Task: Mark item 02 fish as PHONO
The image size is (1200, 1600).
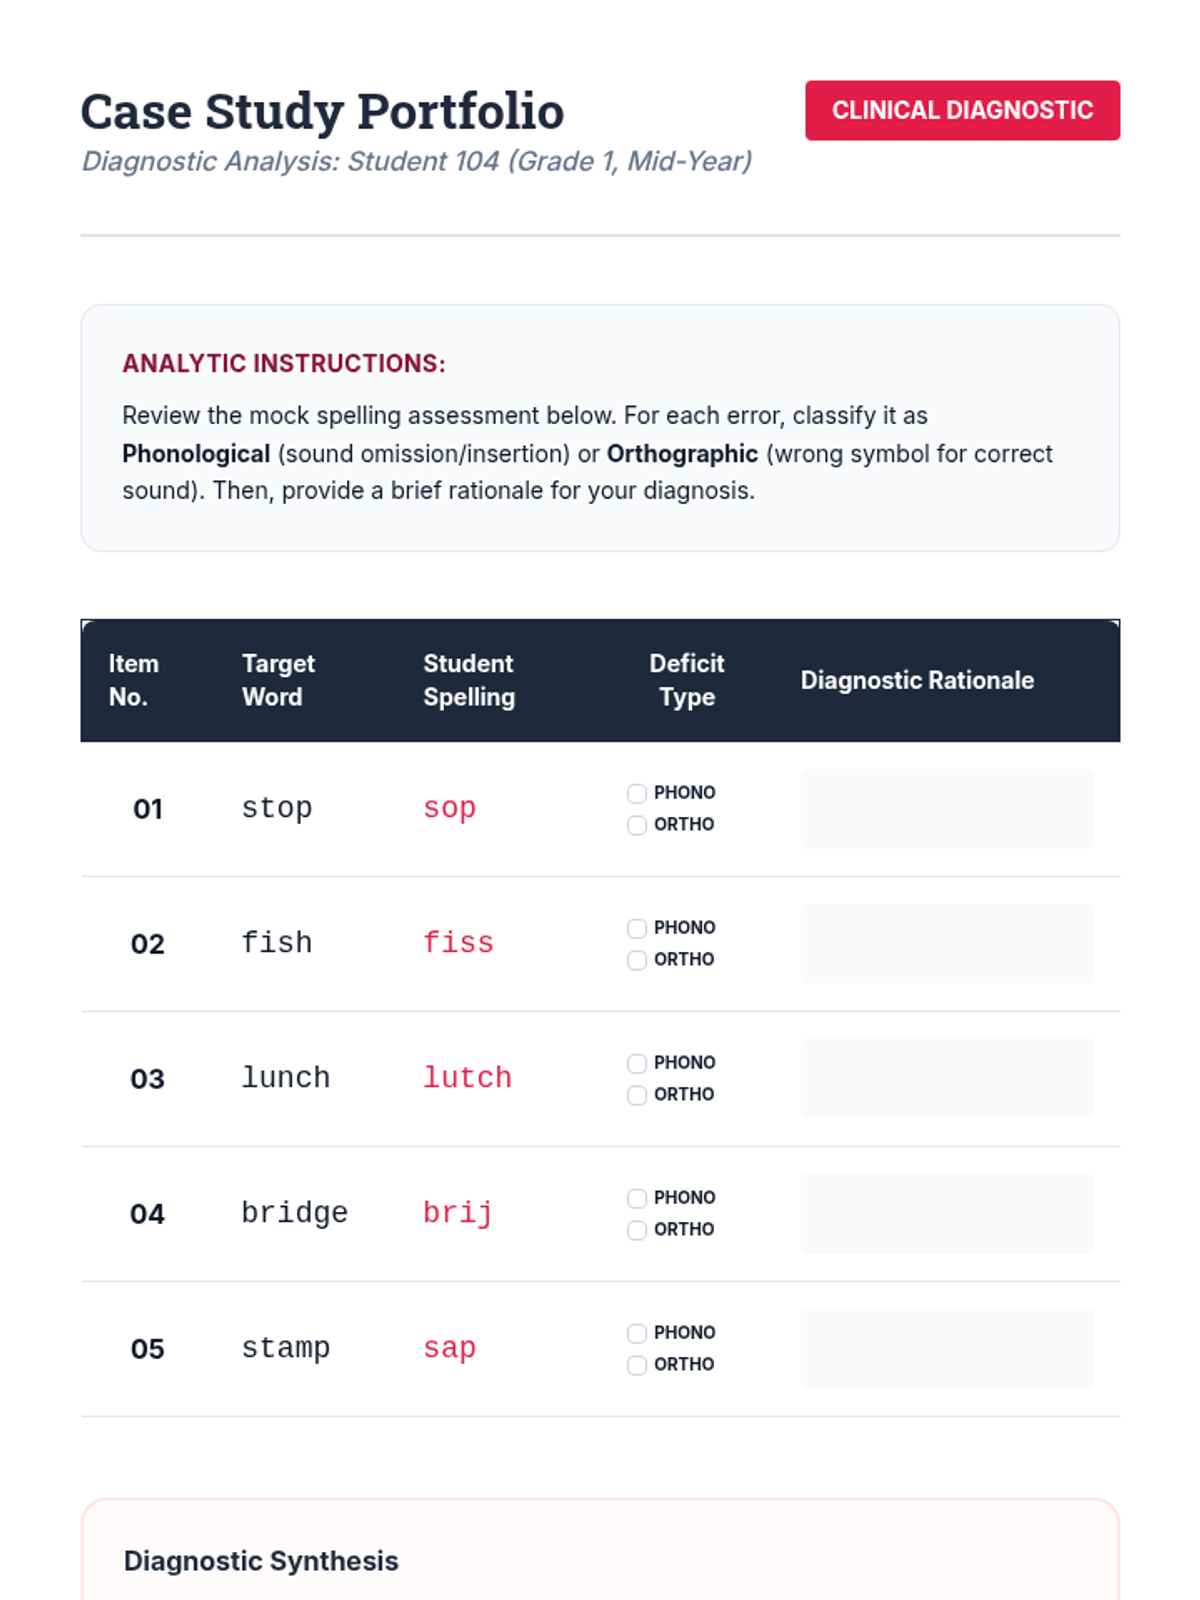Action: point(637,929)
